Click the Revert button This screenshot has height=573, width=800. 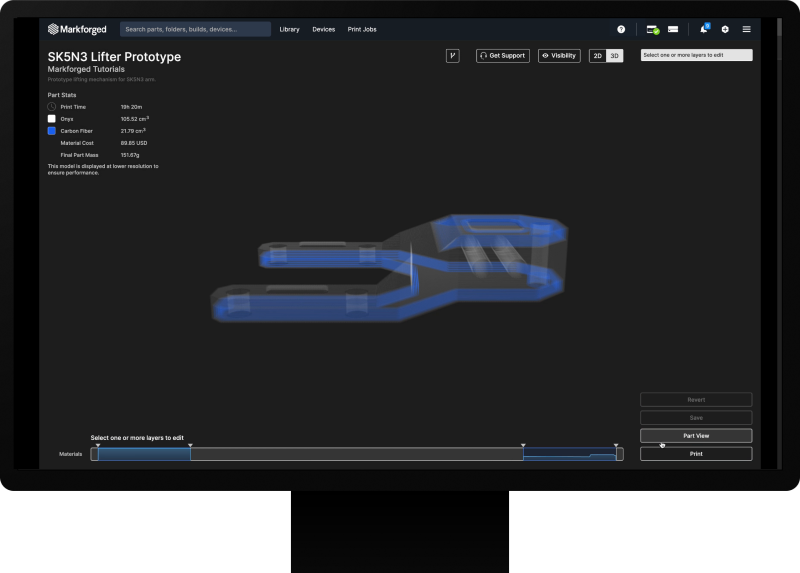pyautogui.click(x=696, y=400)
